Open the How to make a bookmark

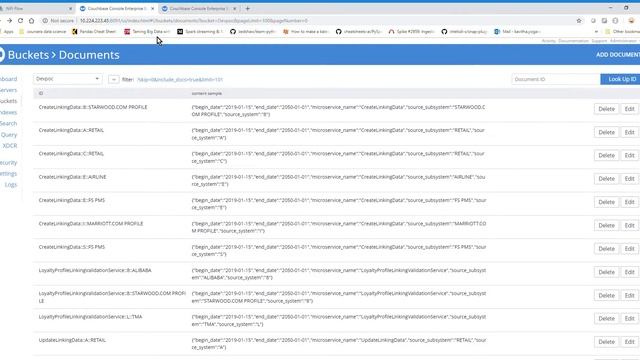[x=306, y=31]
